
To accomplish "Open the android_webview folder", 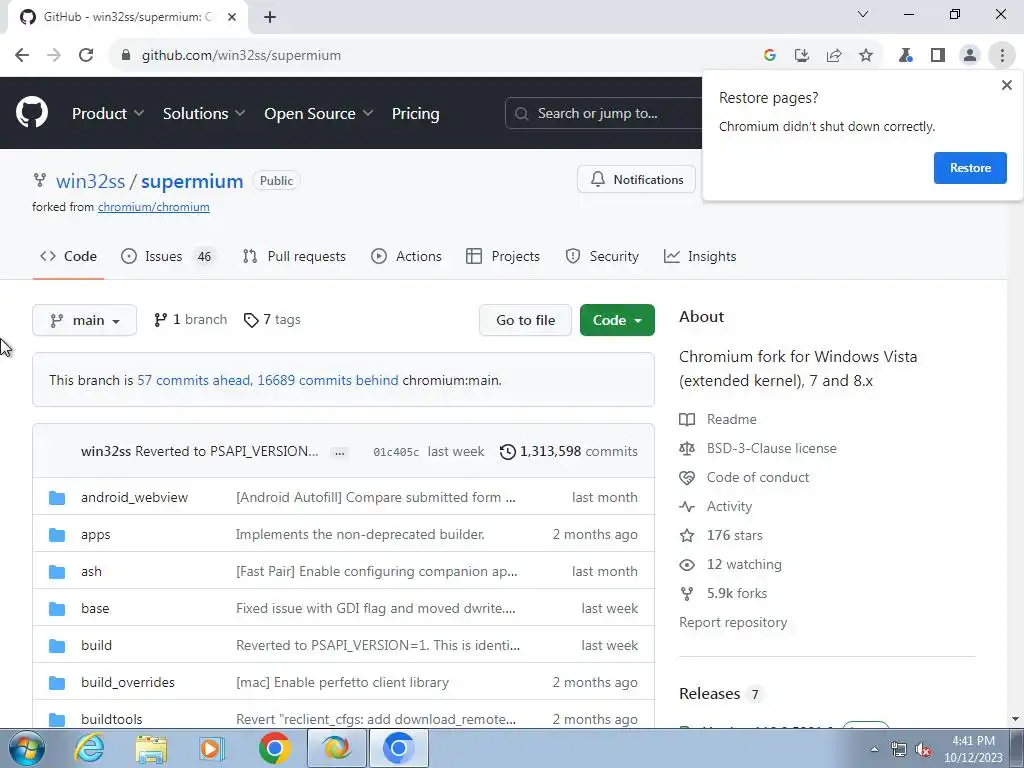I will click(135, 497).
